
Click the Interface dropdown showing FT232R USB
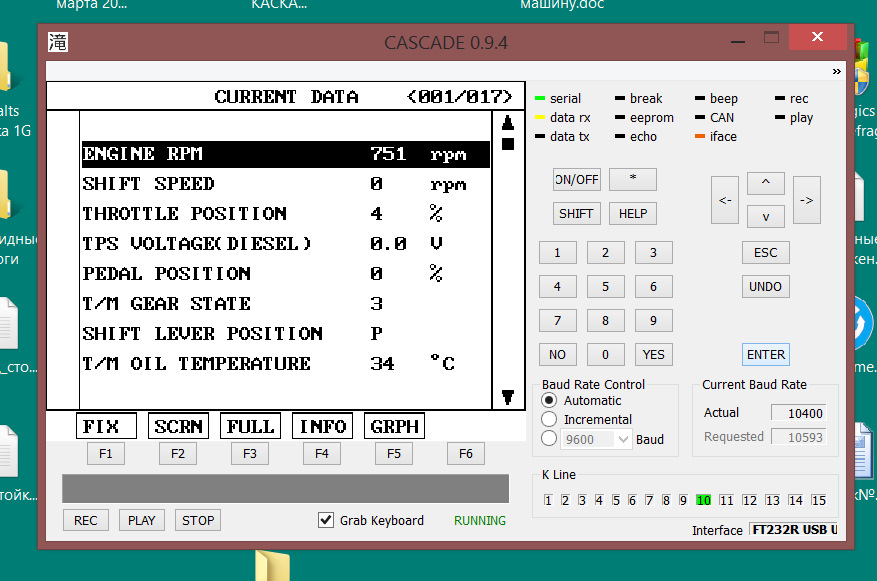tap(794, 530)
